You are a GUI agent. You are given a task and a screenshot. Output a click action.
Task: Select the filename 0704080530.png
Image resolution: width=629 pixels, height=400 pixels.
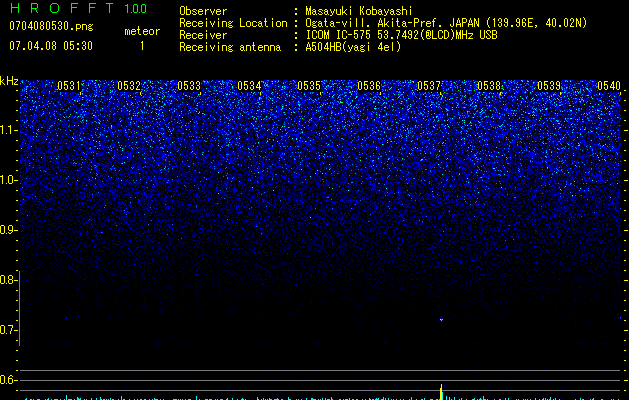tap(51, 26)
